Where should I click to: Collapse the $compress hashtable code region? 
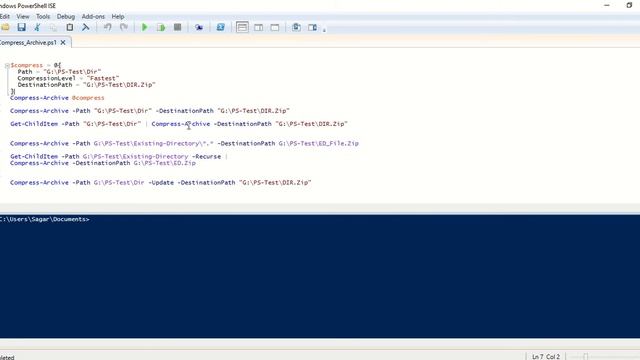pos(7,65)
